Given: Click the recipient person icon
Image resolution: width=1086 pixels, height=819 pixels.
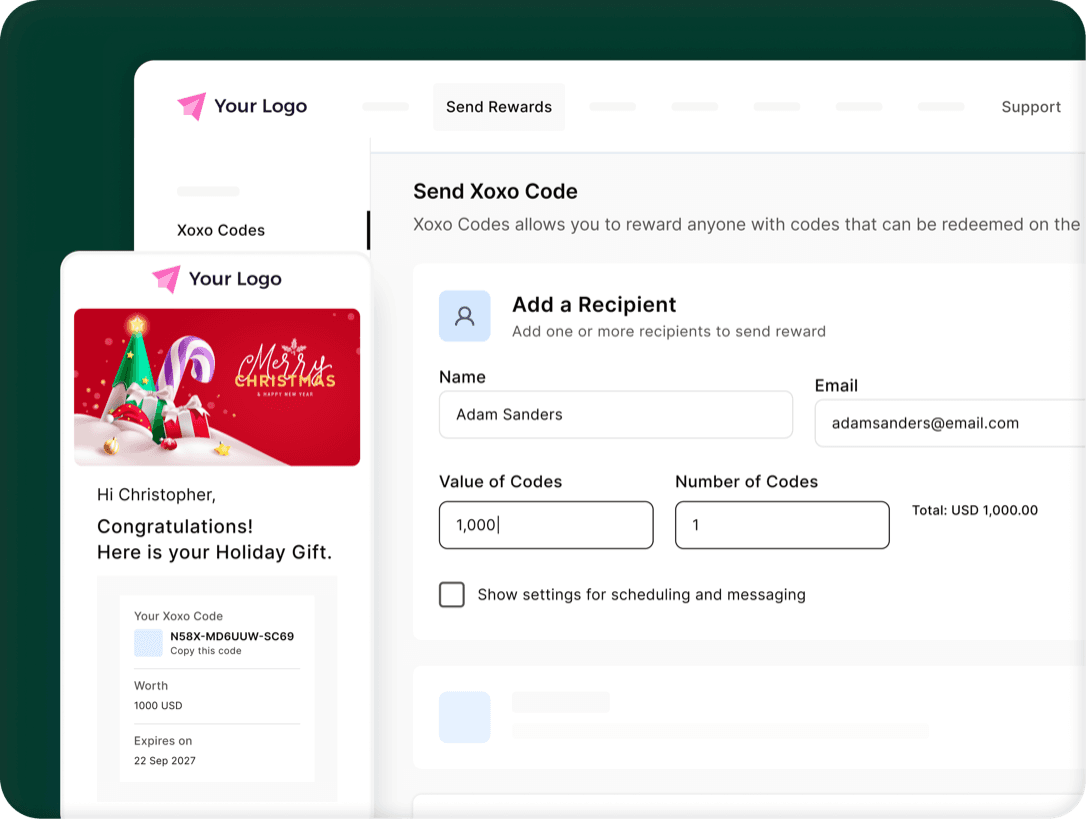Looking at the screenshot, I should click(465, 316).
